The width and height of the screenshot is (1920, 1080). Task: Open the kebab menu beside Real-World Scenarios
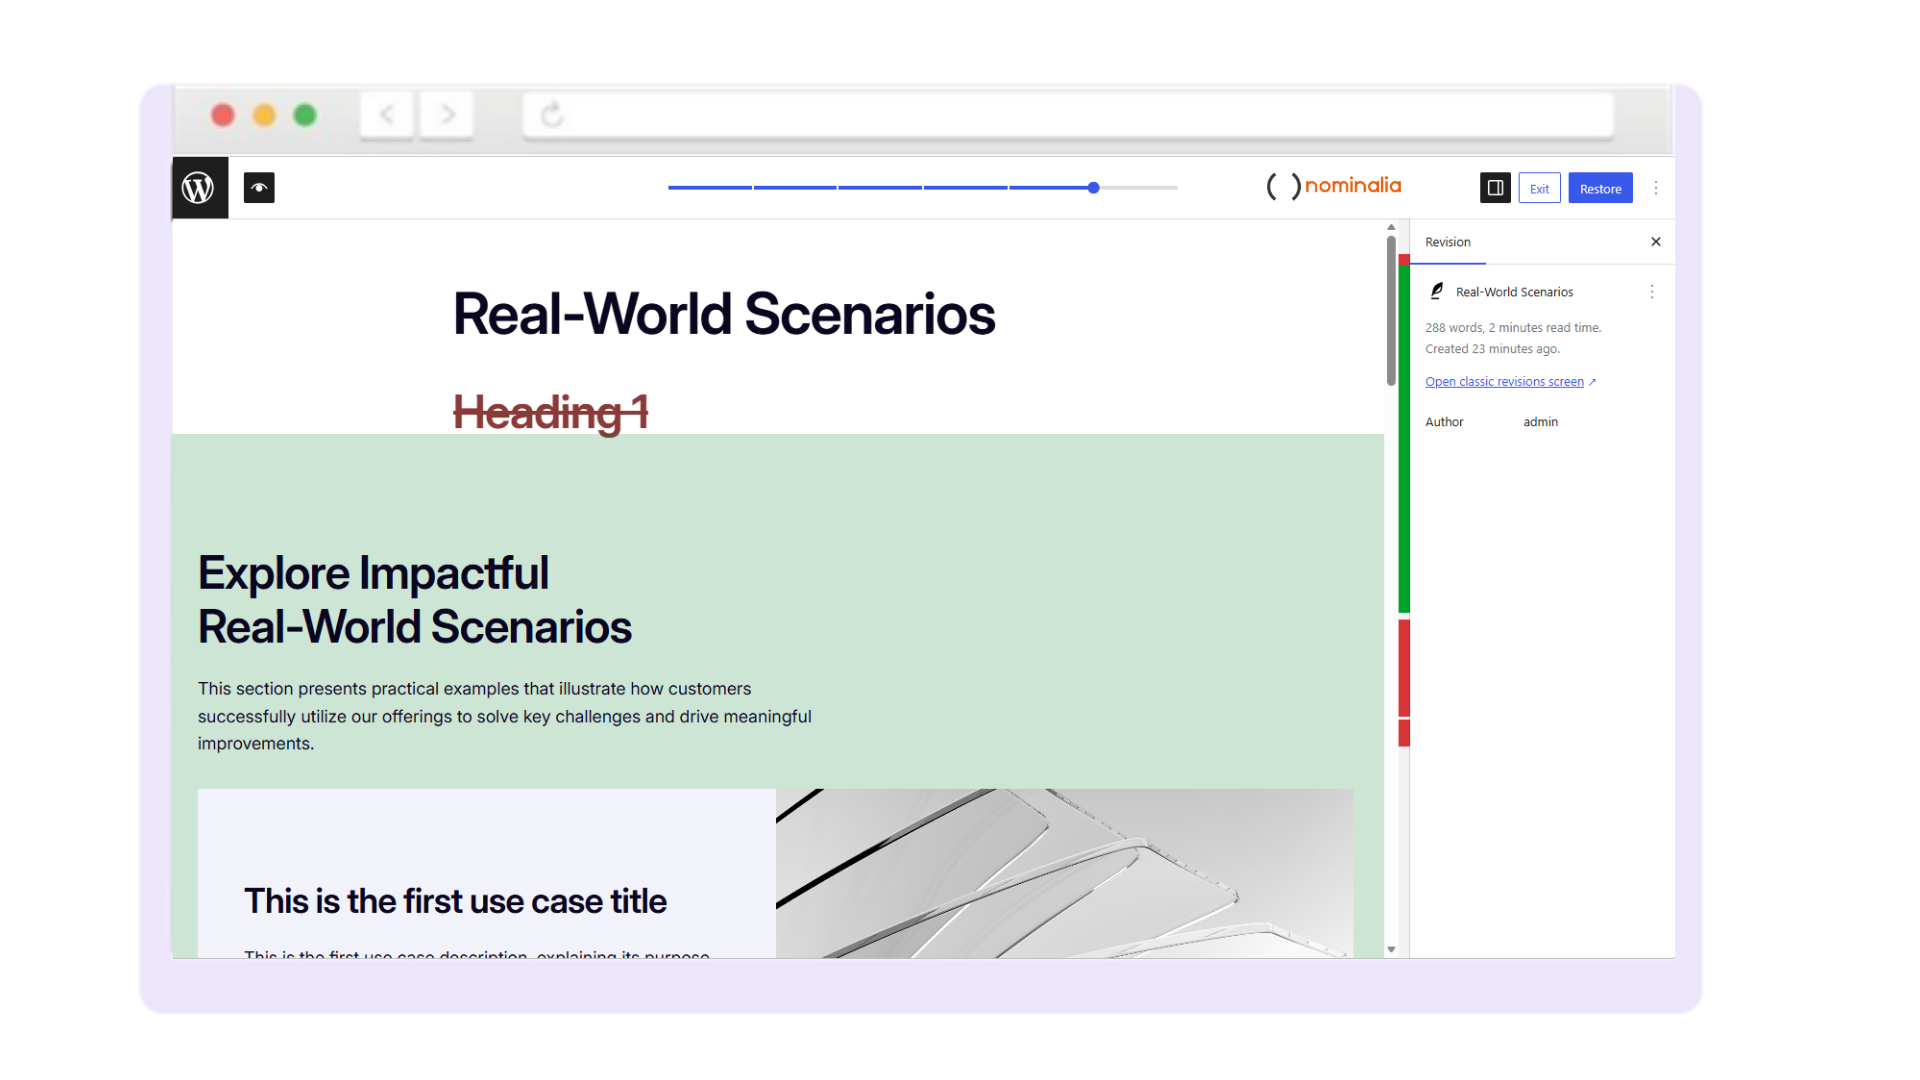click(1652, 291)
